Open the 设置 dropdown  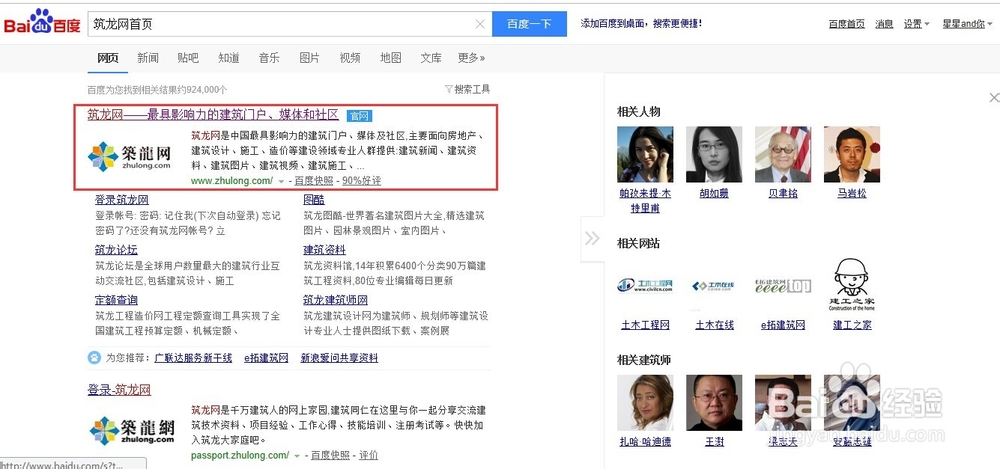916,24
